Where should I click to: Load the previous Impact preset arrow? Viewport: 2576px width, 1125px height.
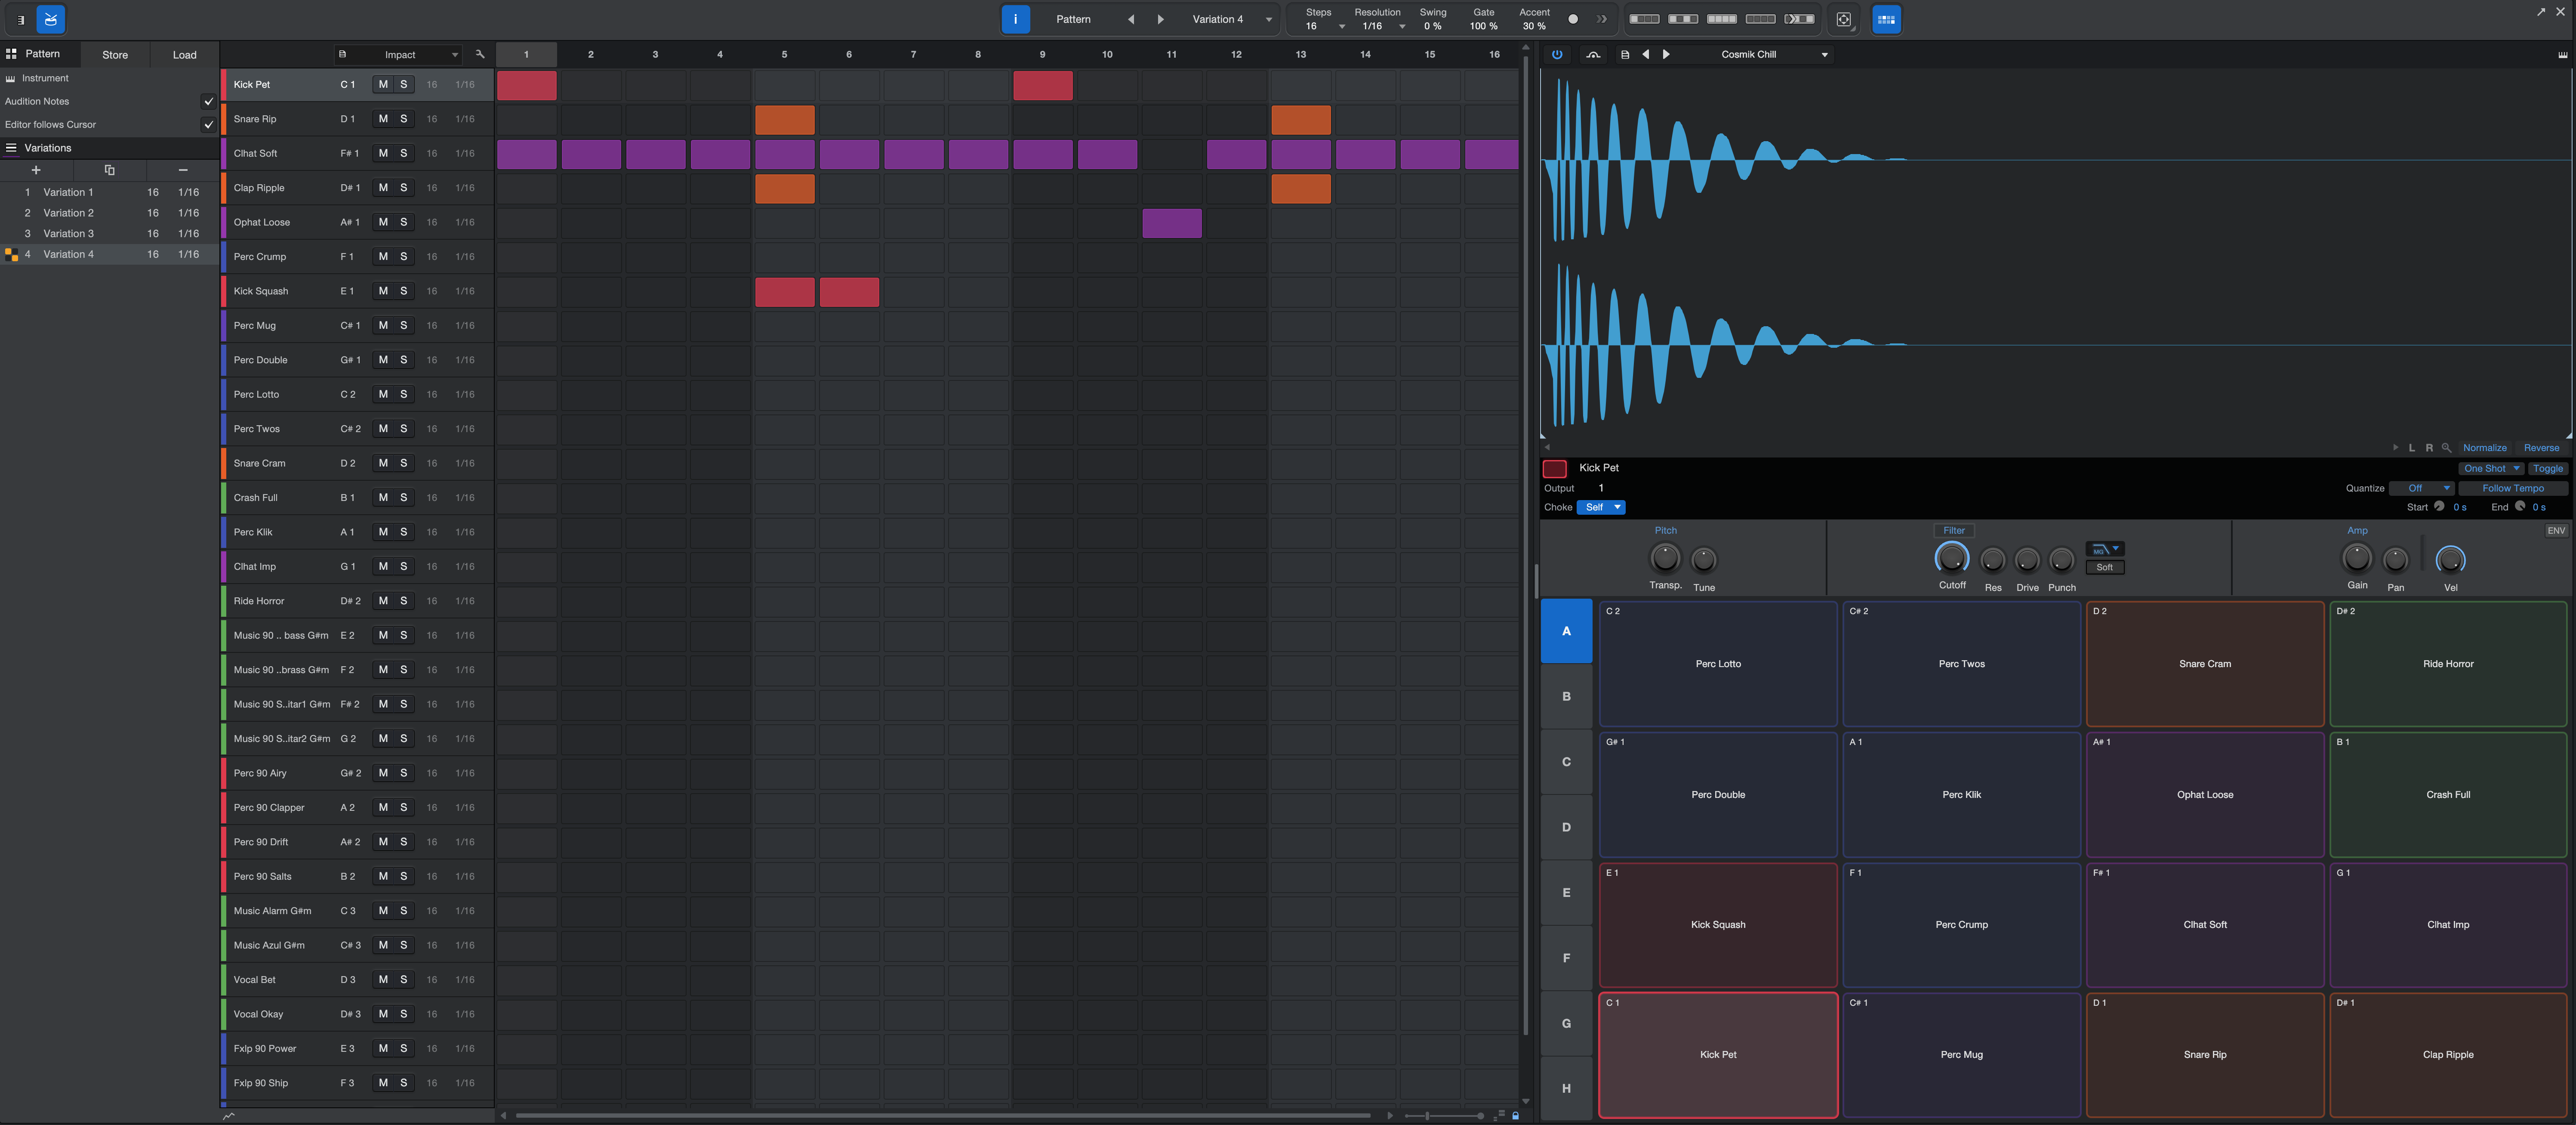tap(1646, 54)
